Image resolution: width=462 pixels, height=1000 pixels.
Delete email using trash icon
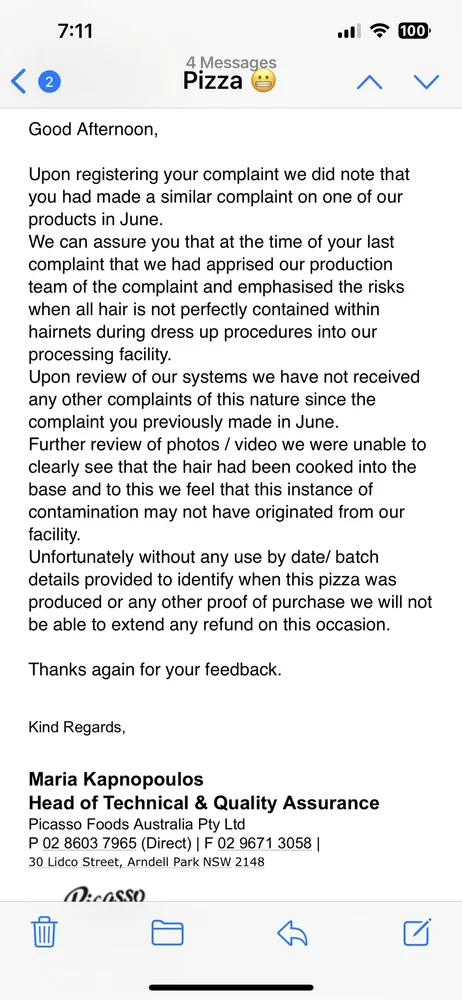click(44, 933)
